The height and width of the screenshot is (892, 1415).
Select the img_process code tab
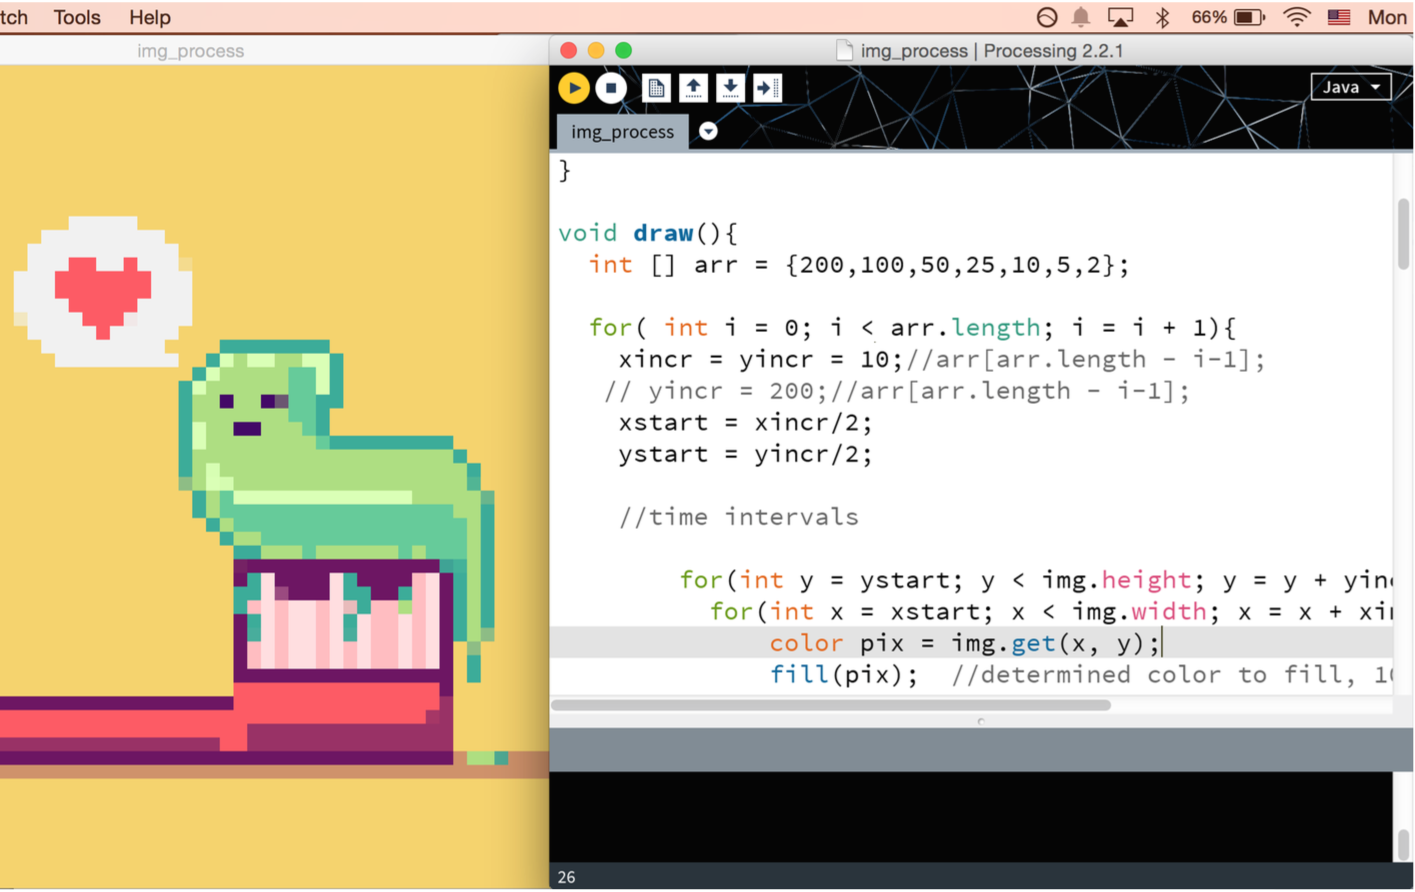tap(622, 132)
